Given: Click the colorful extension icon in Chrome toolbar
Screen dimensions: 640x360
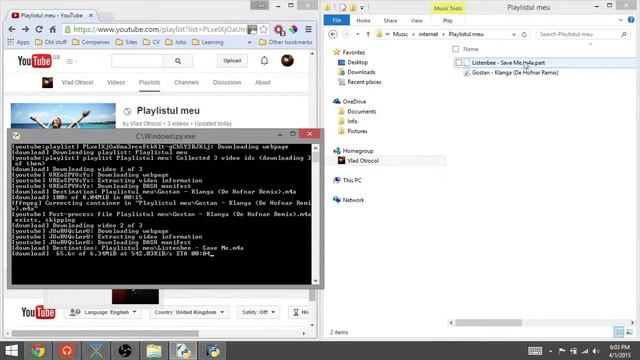Looking at the screenshot, I should pyautogui.click(x=293, y=29).
